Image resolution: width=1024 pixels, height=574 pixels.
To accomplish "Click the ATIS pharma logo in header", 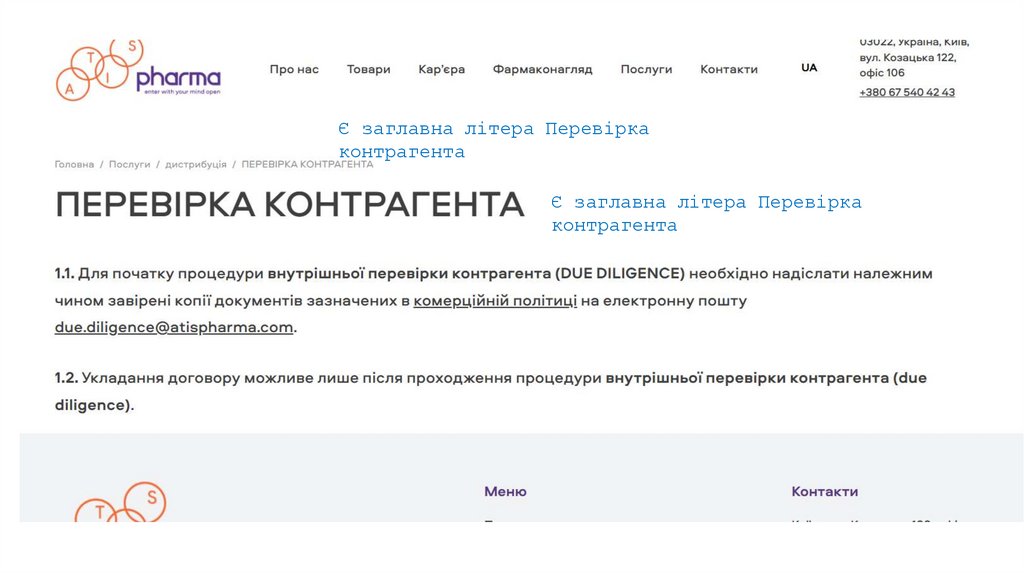I will tap(138, 70).
